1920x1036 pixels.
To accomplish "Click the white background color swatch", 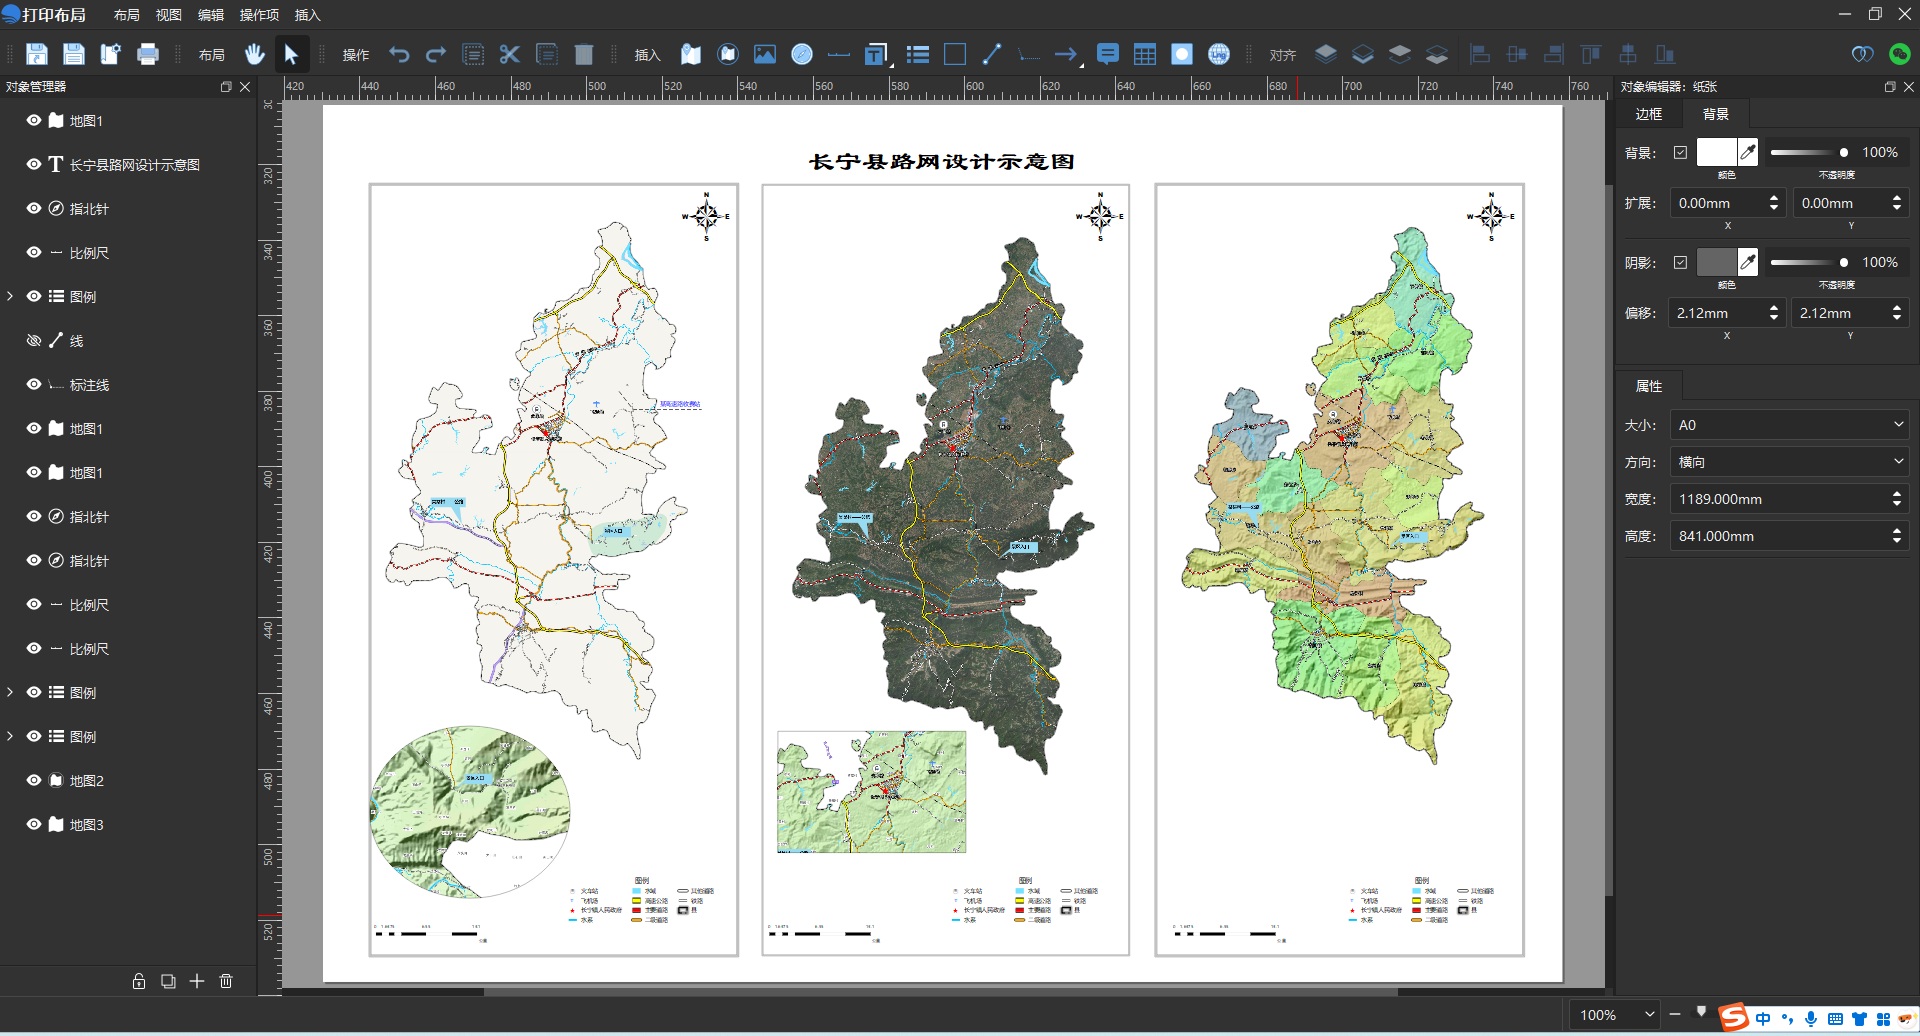I will 1716,153.
